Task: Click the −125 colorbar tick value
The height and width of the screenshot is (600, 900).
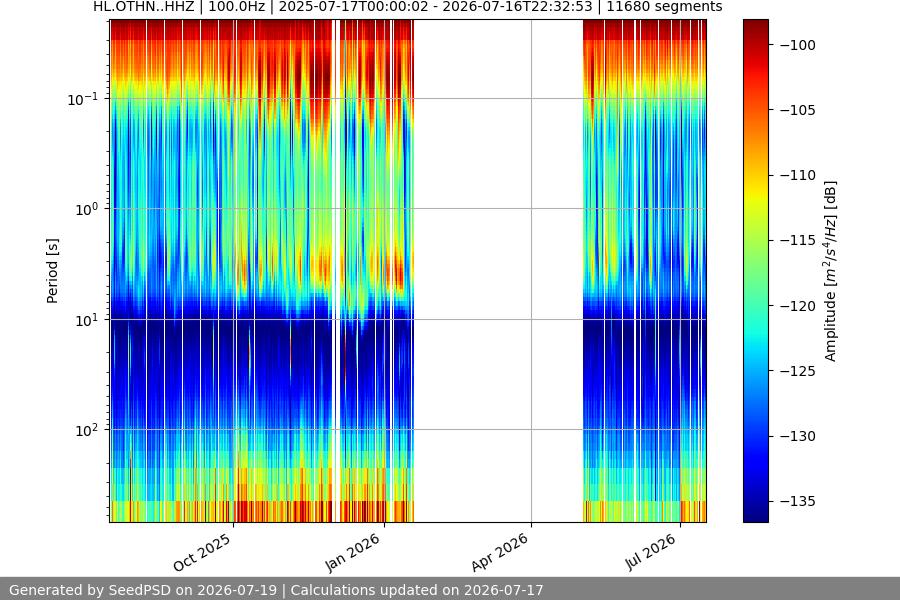Action: click(797, 371)
